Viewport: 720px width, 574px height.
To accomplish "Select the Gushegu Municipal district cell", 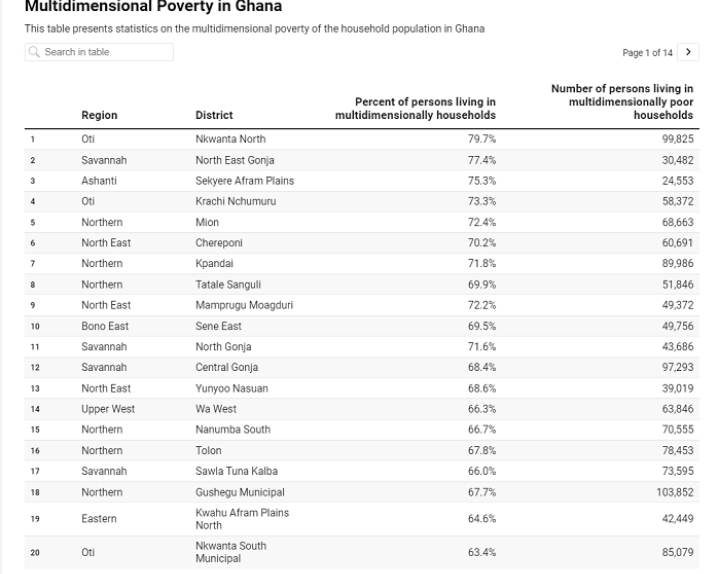I will (240, 492).
